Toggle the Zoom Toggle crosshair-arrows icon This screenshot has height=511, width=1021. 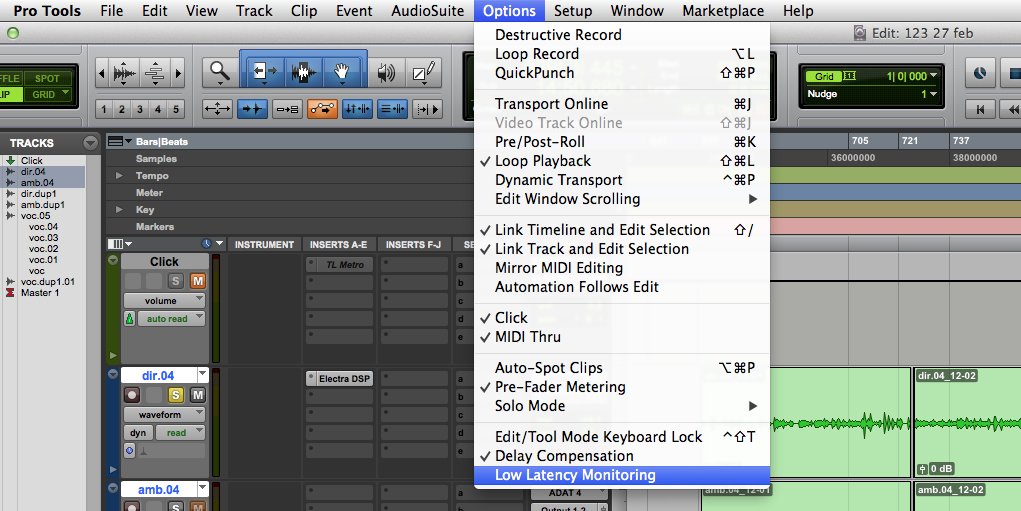click(x=217, y=109)
